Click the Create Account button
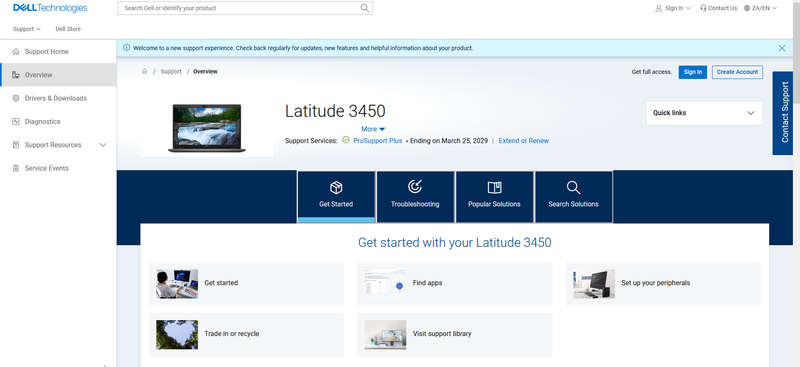800x367 pixels. [x=737, y=72]
